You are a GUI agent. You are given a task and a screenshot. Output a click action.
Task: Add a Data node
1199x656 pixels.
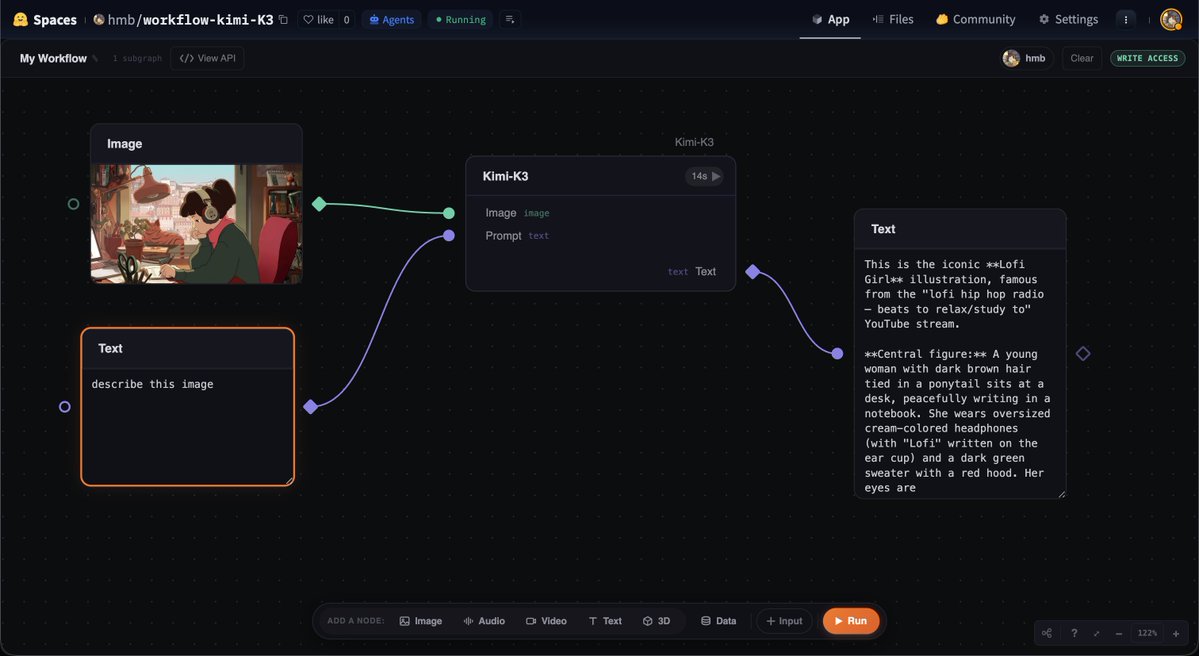click(719, 621)
